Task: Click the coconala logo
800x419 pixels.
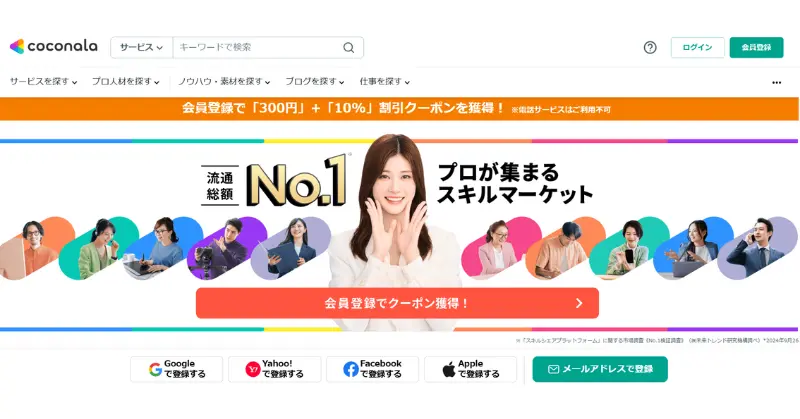Action: pos(54,46)
